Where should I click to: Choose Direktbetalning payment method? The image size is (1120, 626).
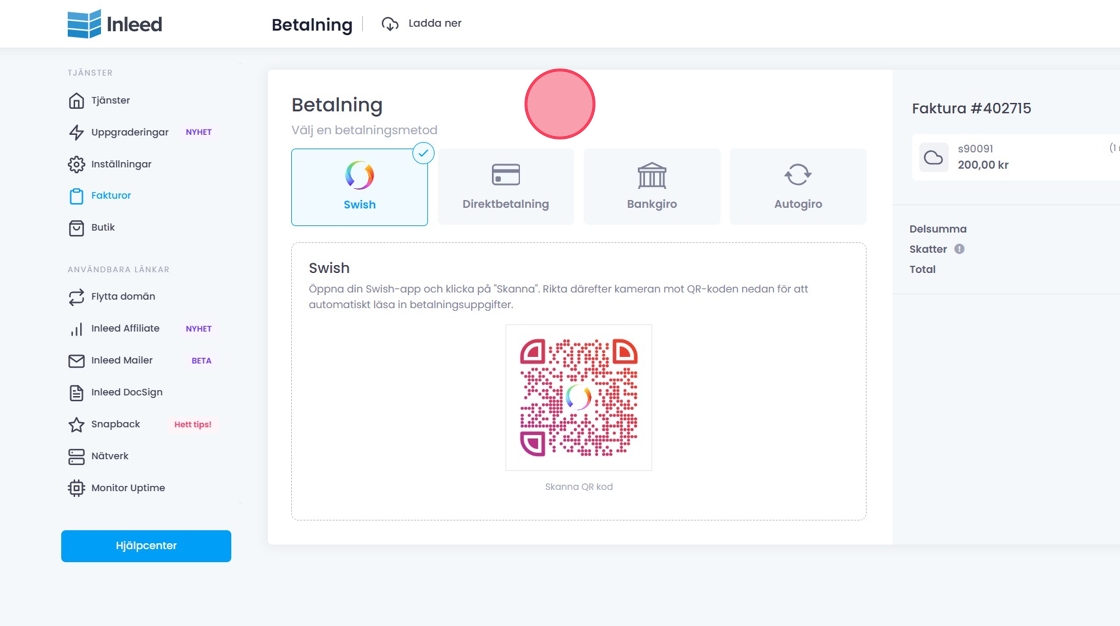[x=506, y=187]
